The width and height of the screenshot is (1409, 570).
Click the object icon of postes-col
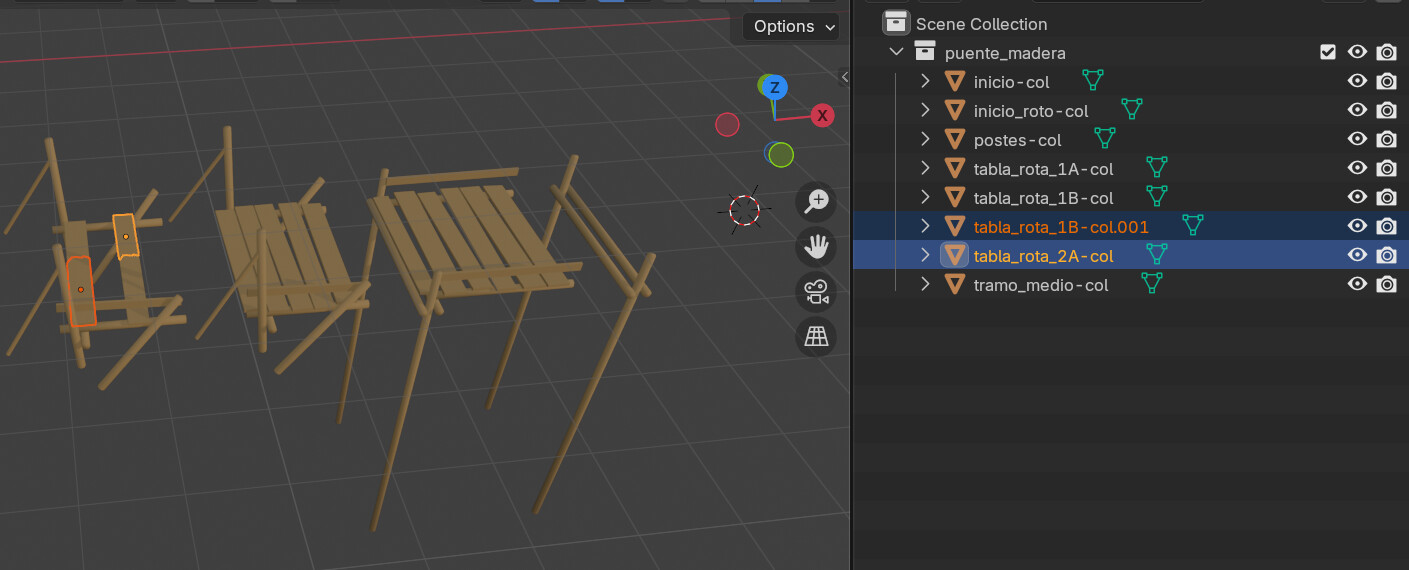point(955,140)
